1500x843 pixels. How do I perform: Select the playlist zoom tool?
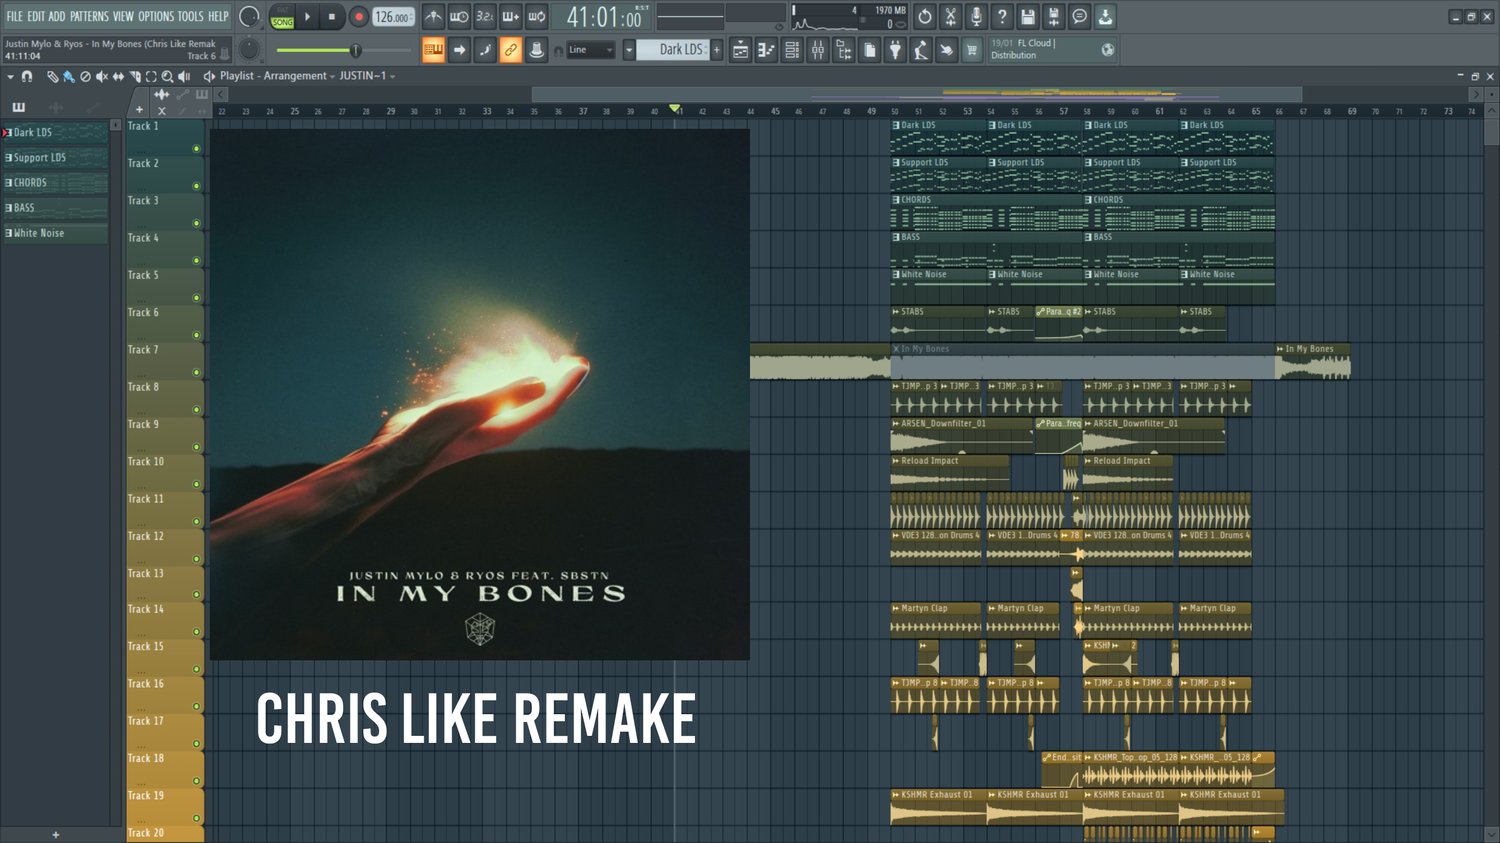click(x=167, y=76)
